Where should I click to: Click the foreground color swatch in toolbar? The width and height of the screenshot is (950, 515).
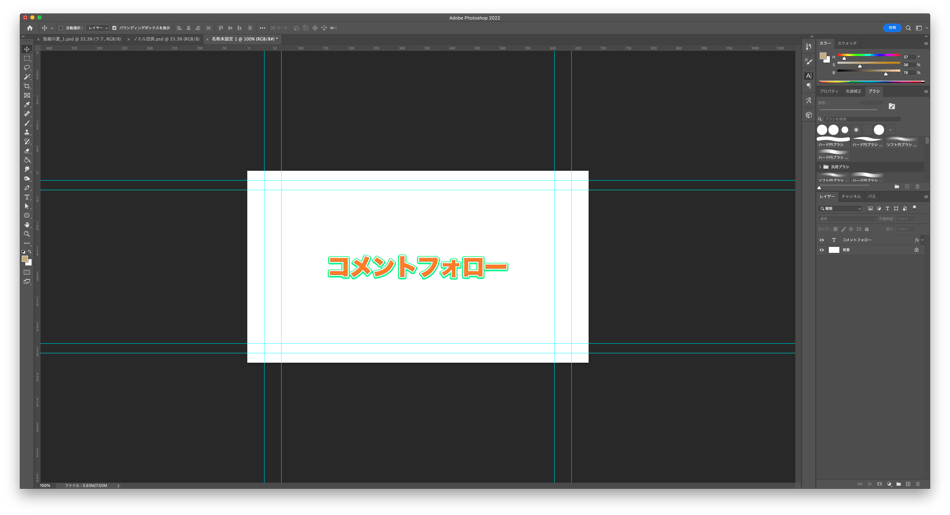tap(25, 259)
